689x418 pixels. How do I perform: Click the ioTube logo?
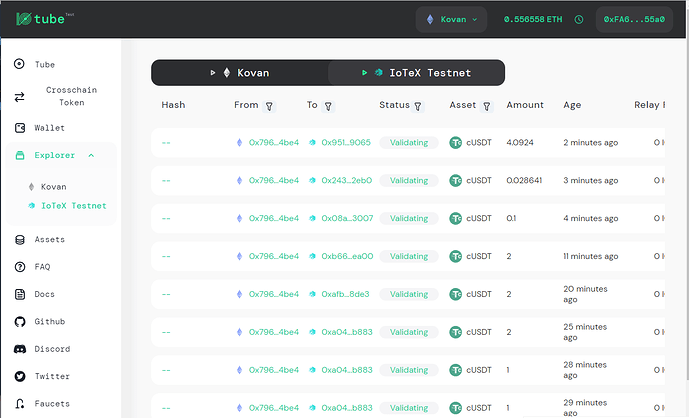pos(45,18)
